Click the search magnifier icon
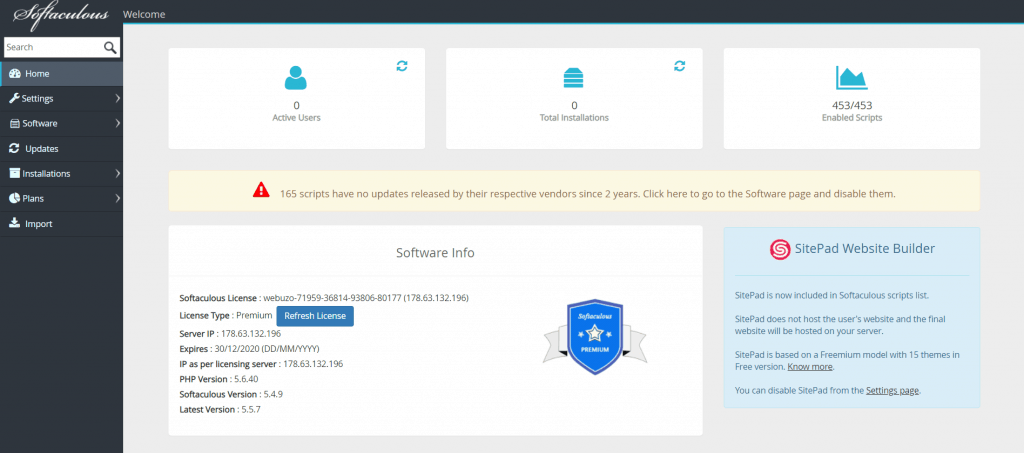Screen dimensions: 1024x453 pos(110,47)
